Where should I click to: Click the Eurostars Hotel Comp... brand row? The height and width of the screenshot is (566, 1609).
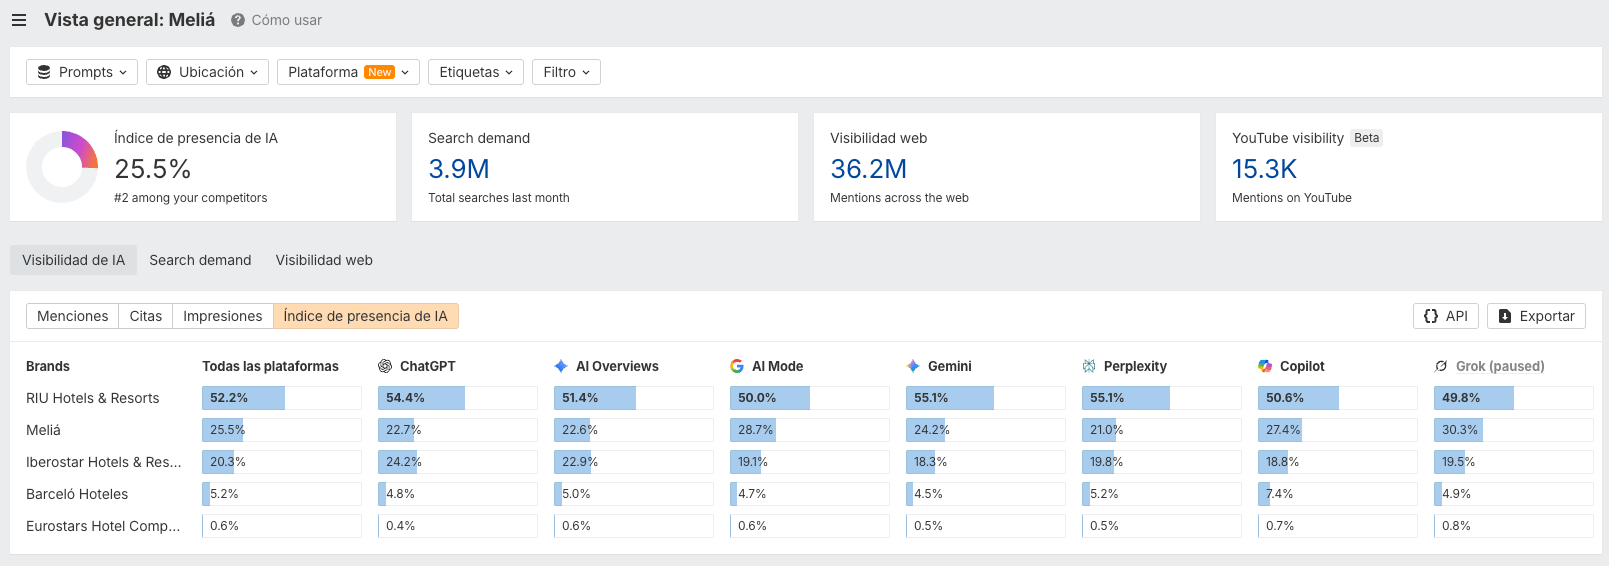tap(103, 526)
